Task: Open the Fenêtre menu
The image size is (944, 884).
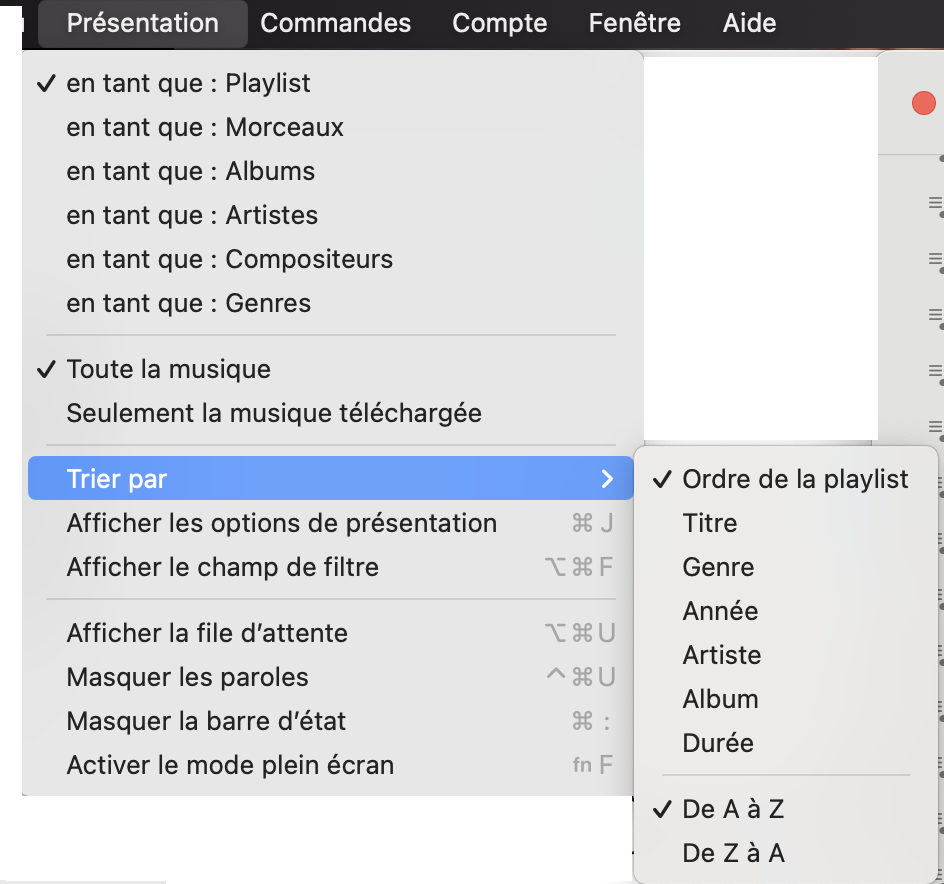Action: [634, 23]
